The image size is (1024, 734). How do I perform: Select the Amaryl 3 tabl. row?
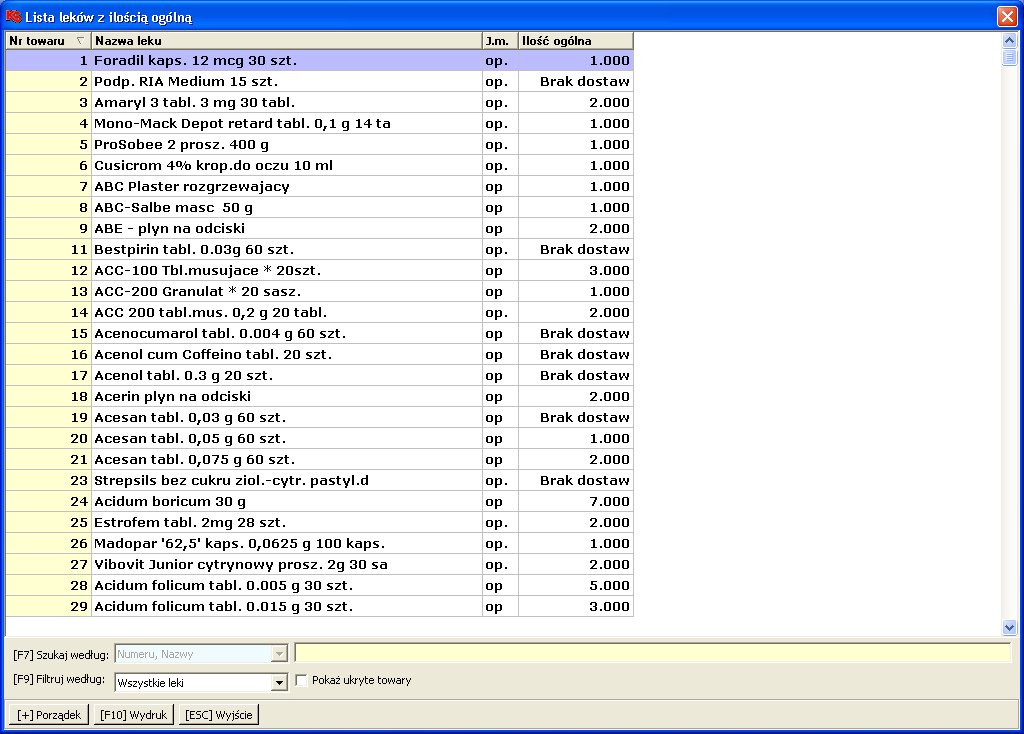(286, 102)
